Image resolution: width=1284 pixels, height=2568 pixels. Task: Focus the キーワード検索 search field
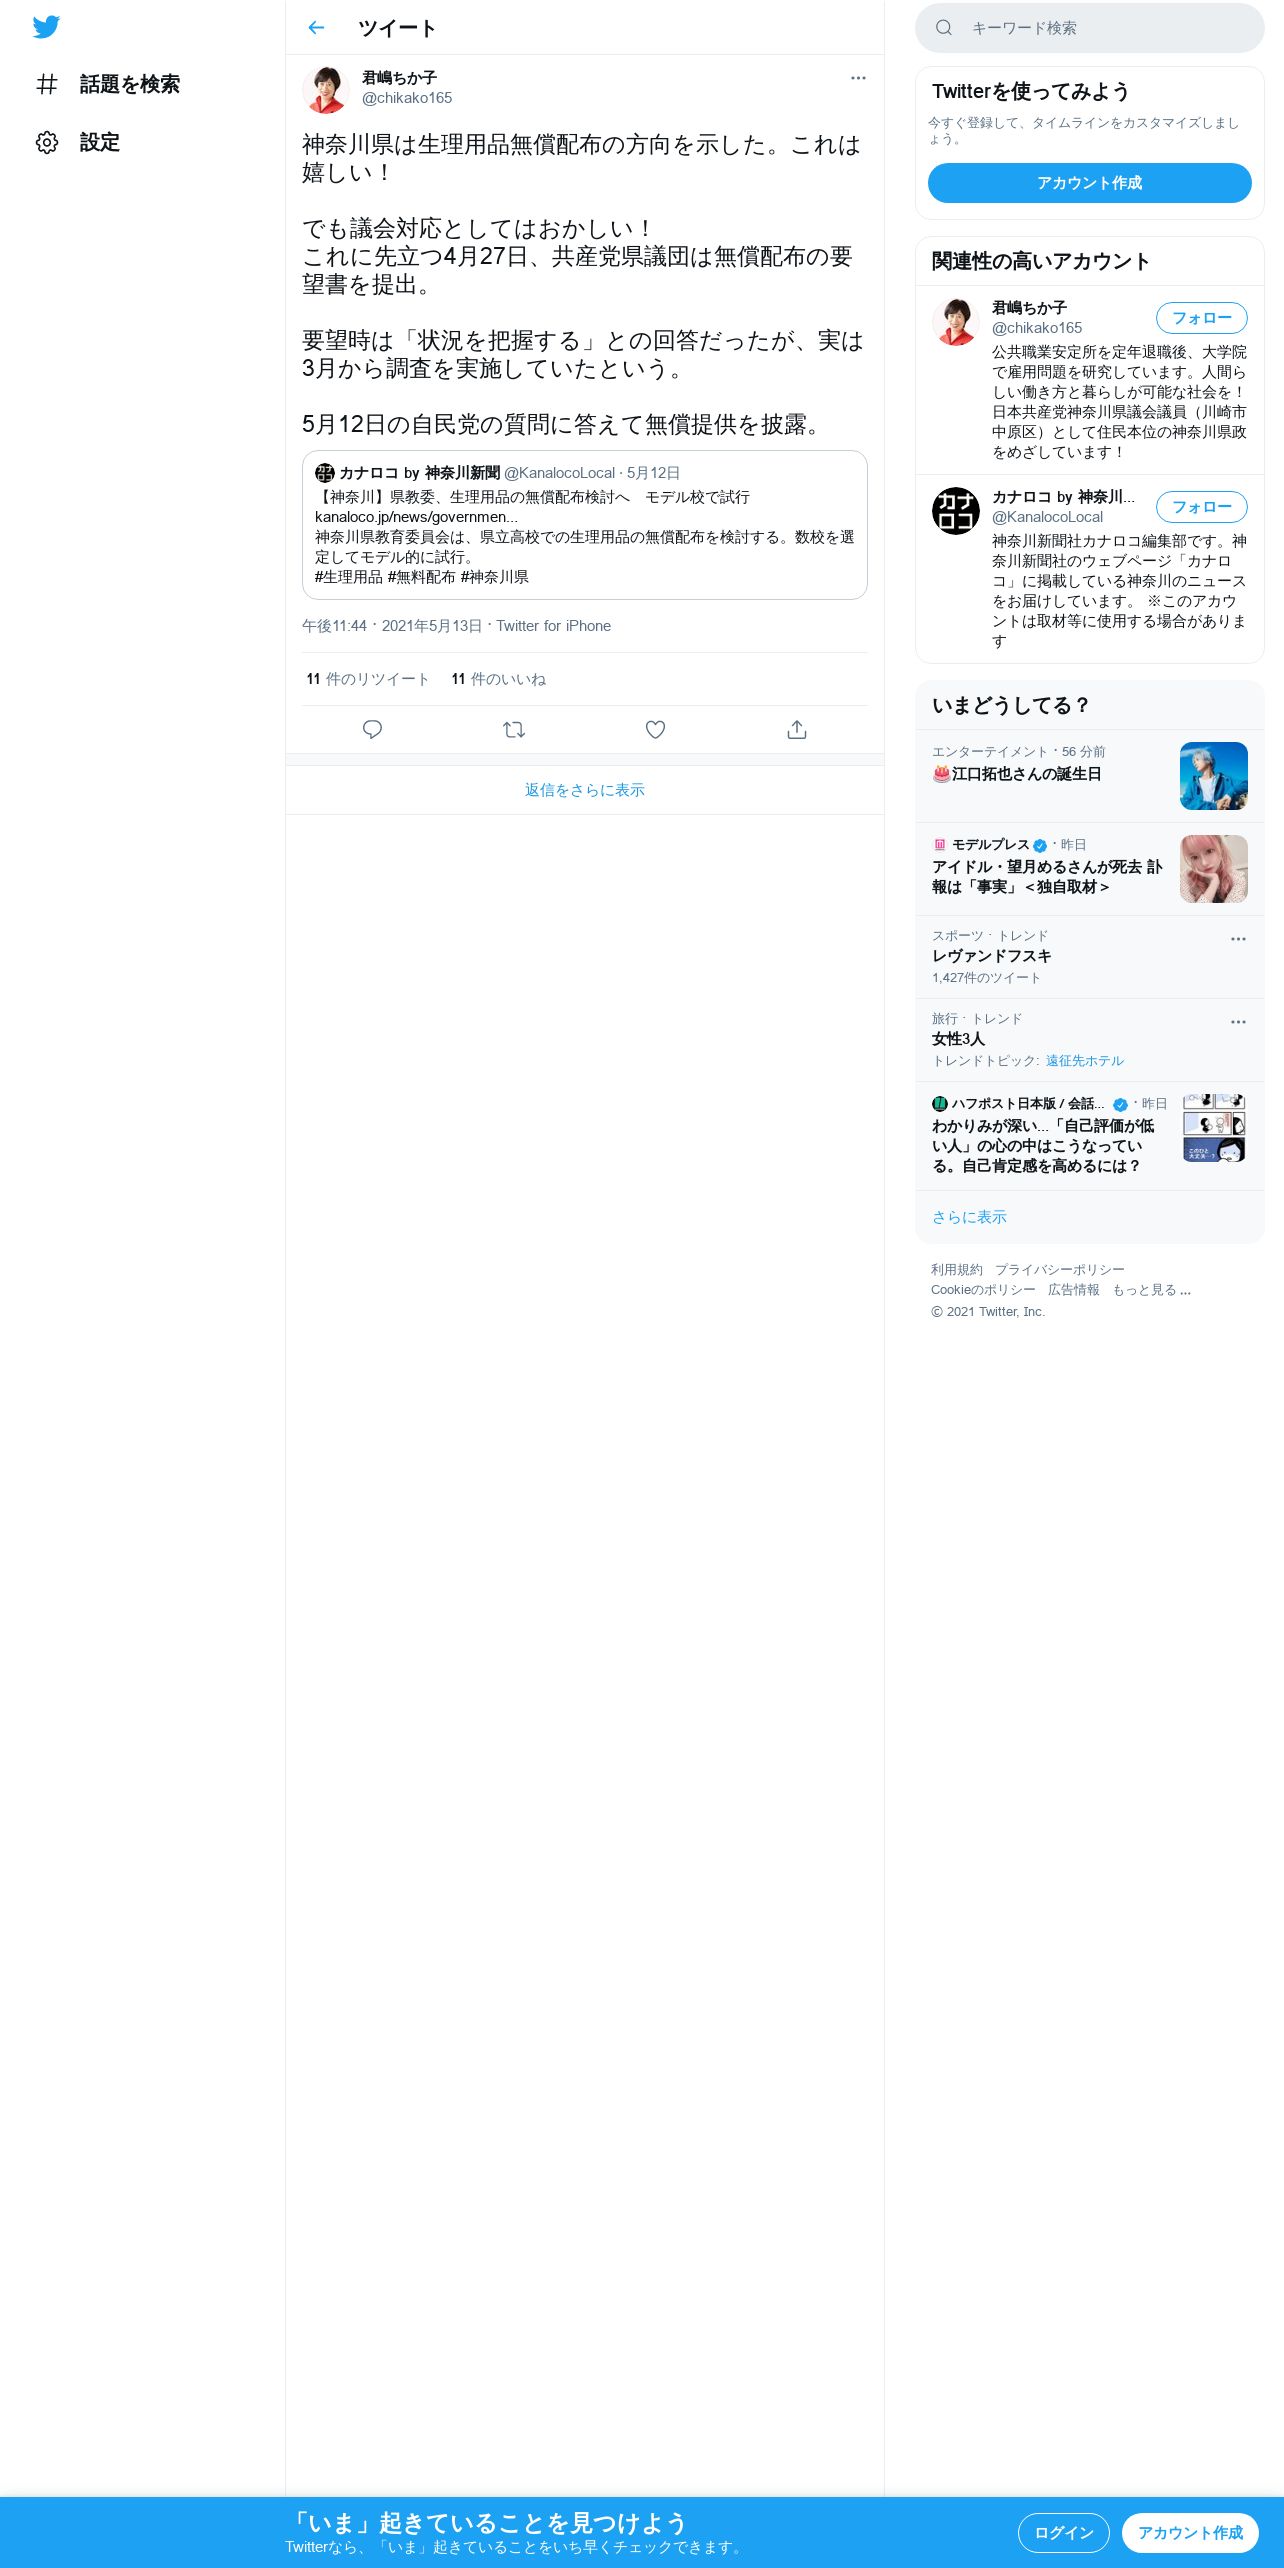pyautogui.click(x=1090, y=28)
